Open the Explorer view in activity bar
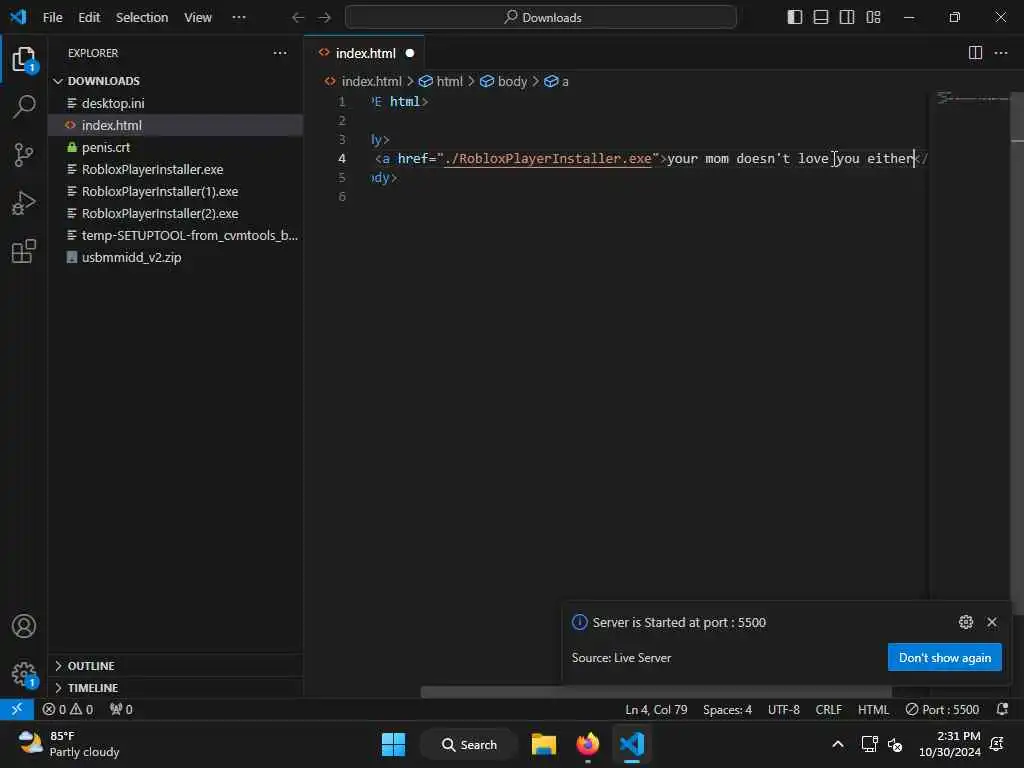 click(x=24, y=60)
